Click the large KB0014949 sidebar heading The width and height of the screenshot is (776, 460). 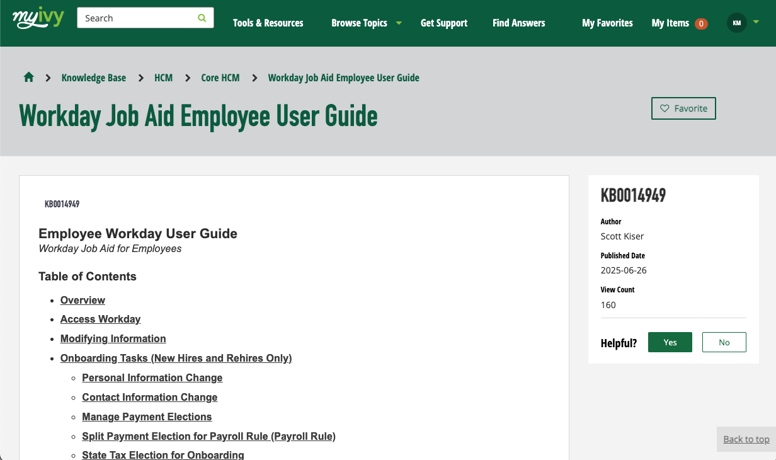coord(633,196)
